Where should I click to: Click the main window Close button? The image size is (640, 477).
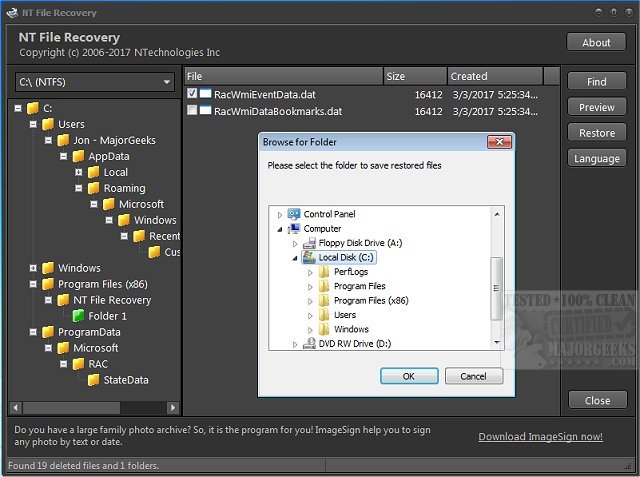(597, 400)
